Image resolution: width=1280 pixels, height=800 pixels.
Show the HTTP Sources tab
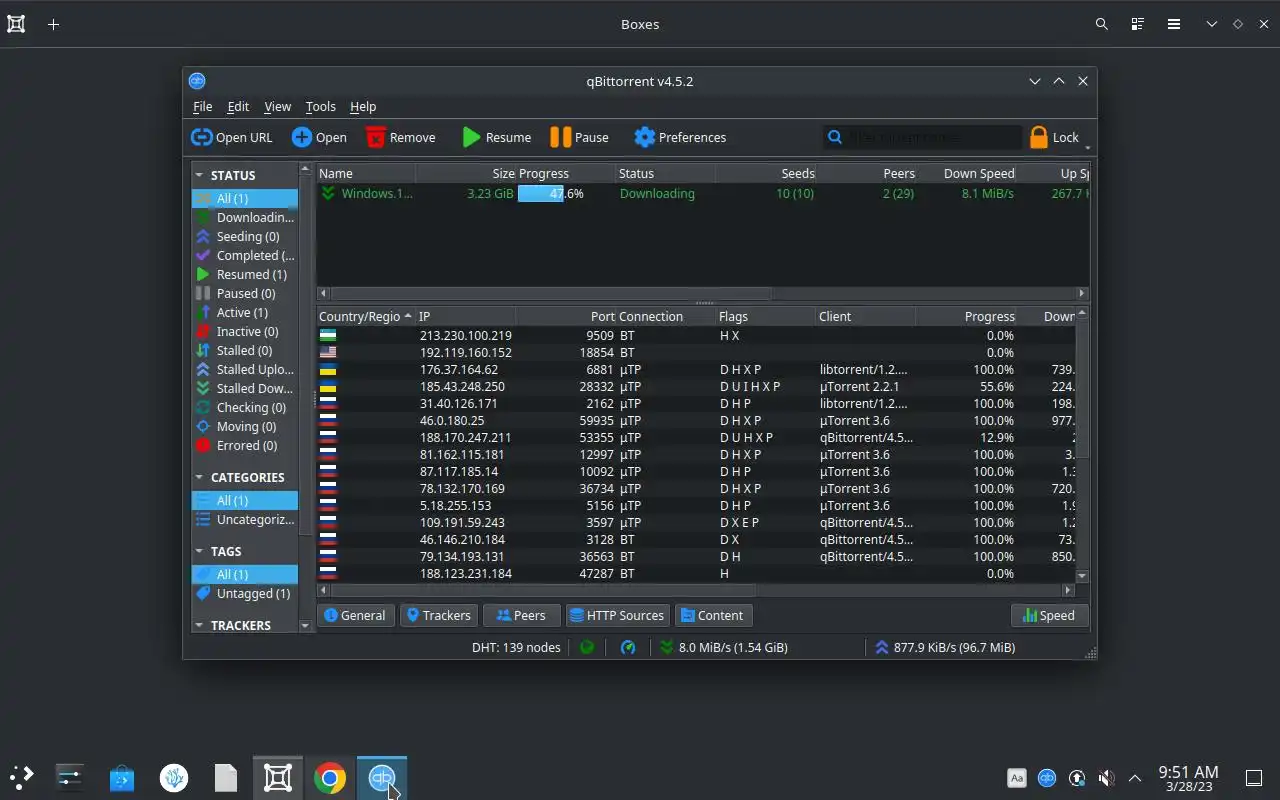click(x=617, y=615)
